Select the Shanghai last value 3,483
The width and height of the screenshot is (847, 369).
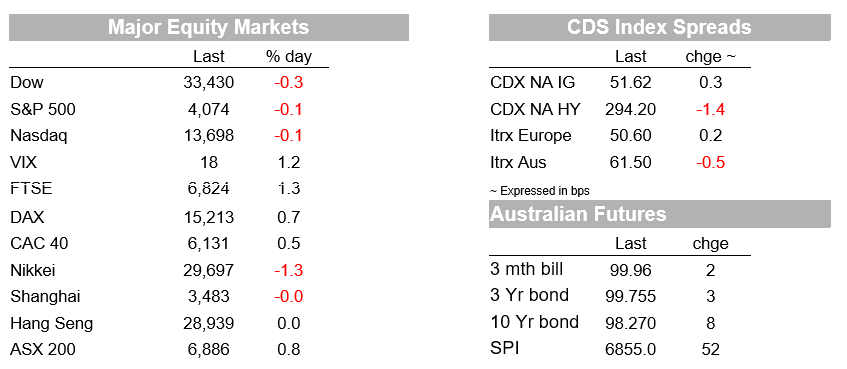(209, 297)
